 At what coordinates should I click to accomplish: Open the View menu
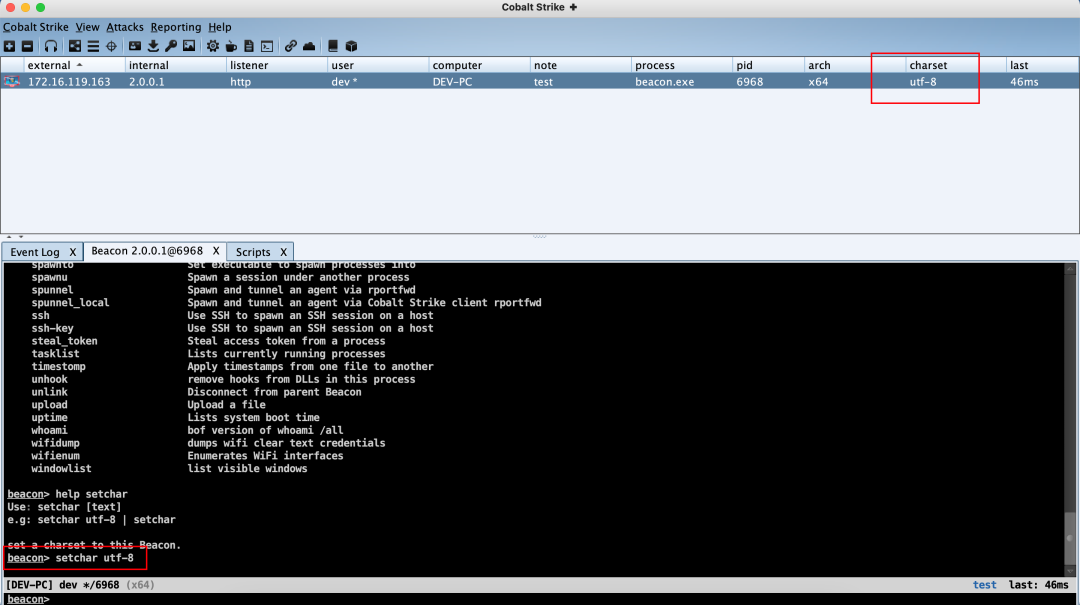click(87, 27)
